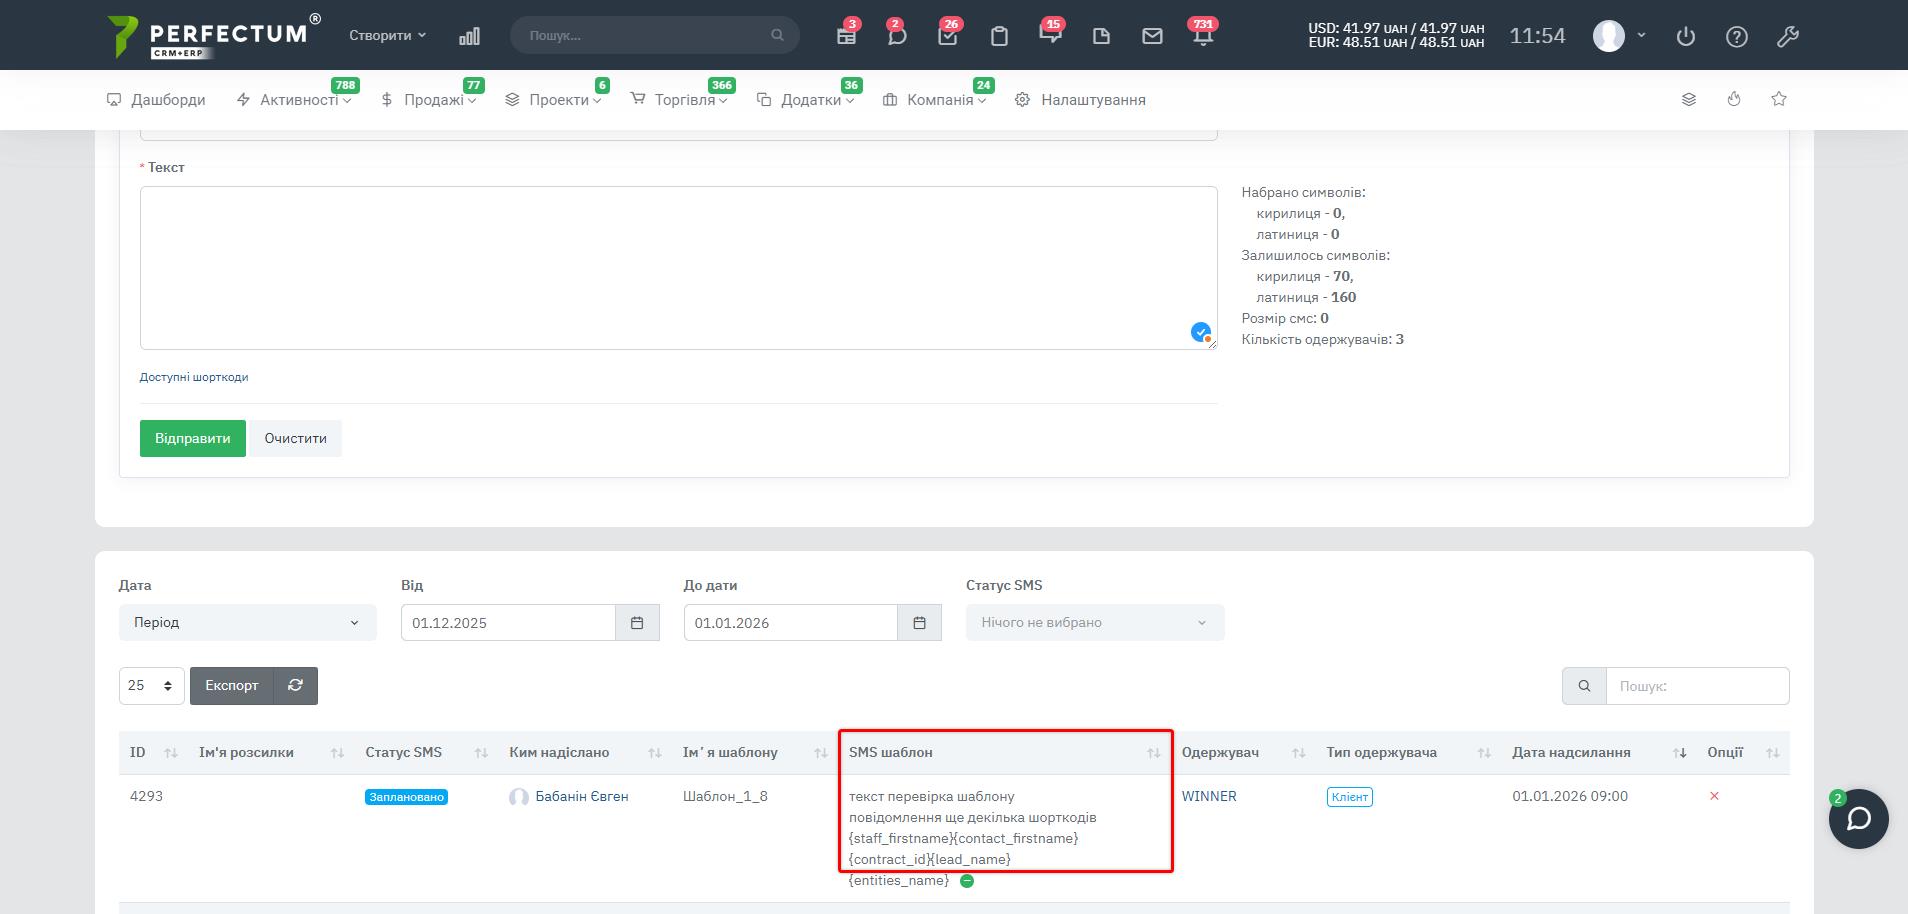Open the help question mark icon

coord(1737,37)
